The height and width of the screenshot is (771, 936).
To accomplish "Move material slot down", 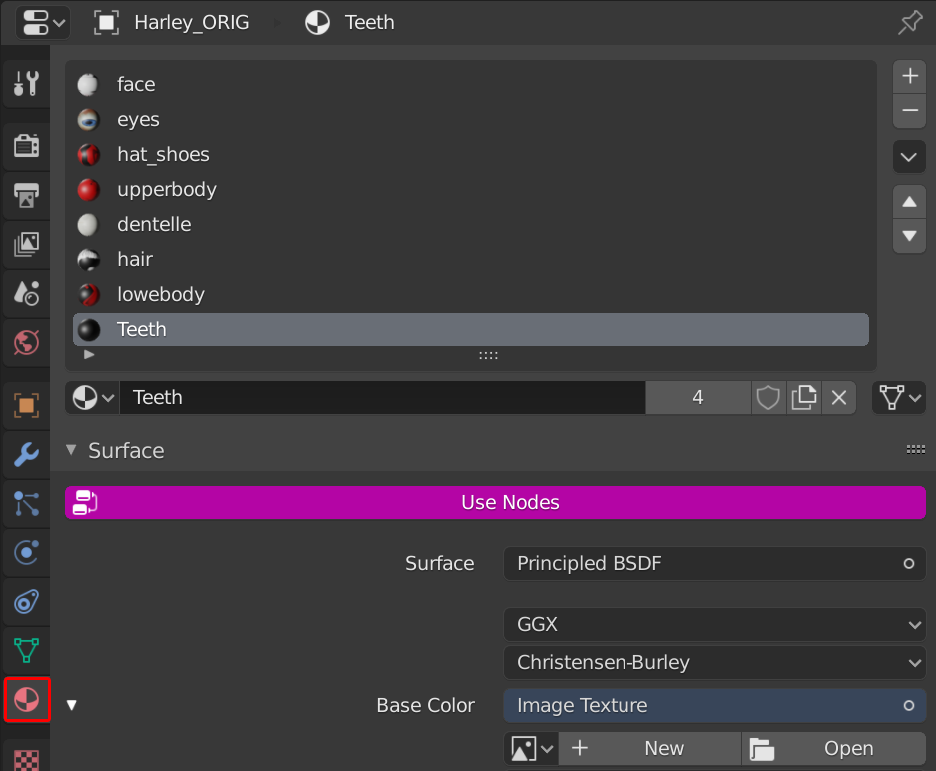I will coord(909,236).
